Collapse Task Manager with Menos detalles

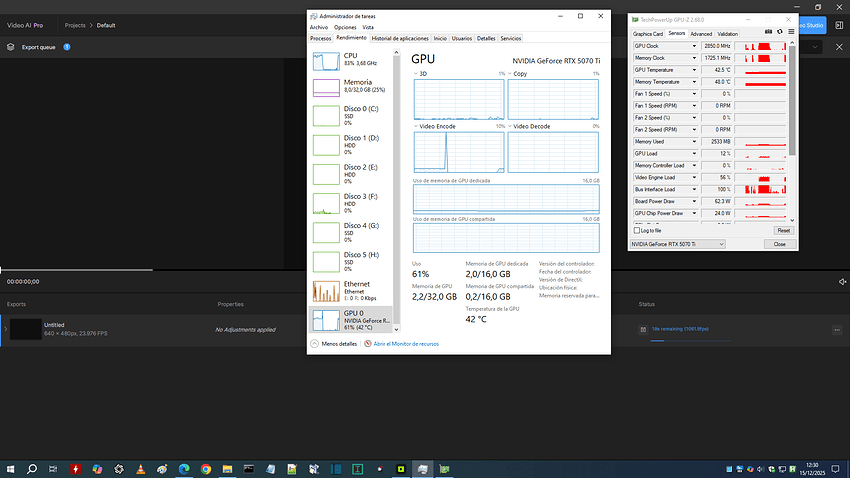(x=335, y=343)
